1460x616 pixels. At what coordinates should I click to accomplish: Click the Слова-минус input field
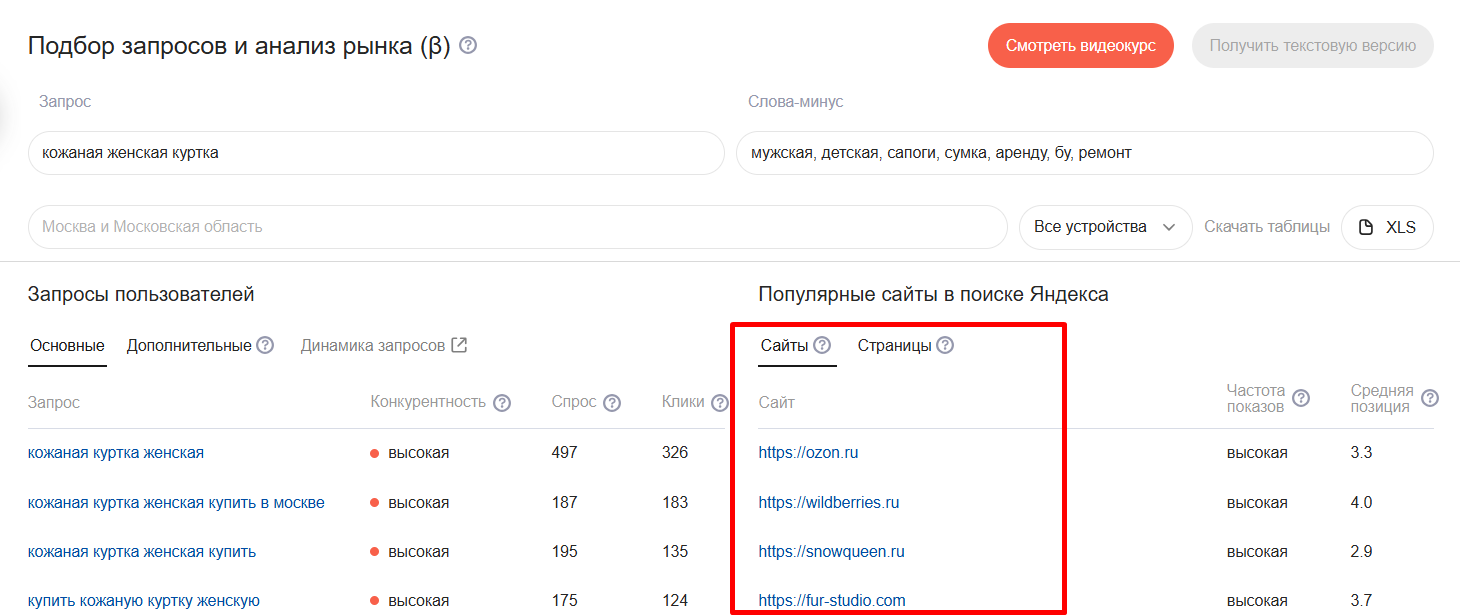click(x=1084, y=153)
